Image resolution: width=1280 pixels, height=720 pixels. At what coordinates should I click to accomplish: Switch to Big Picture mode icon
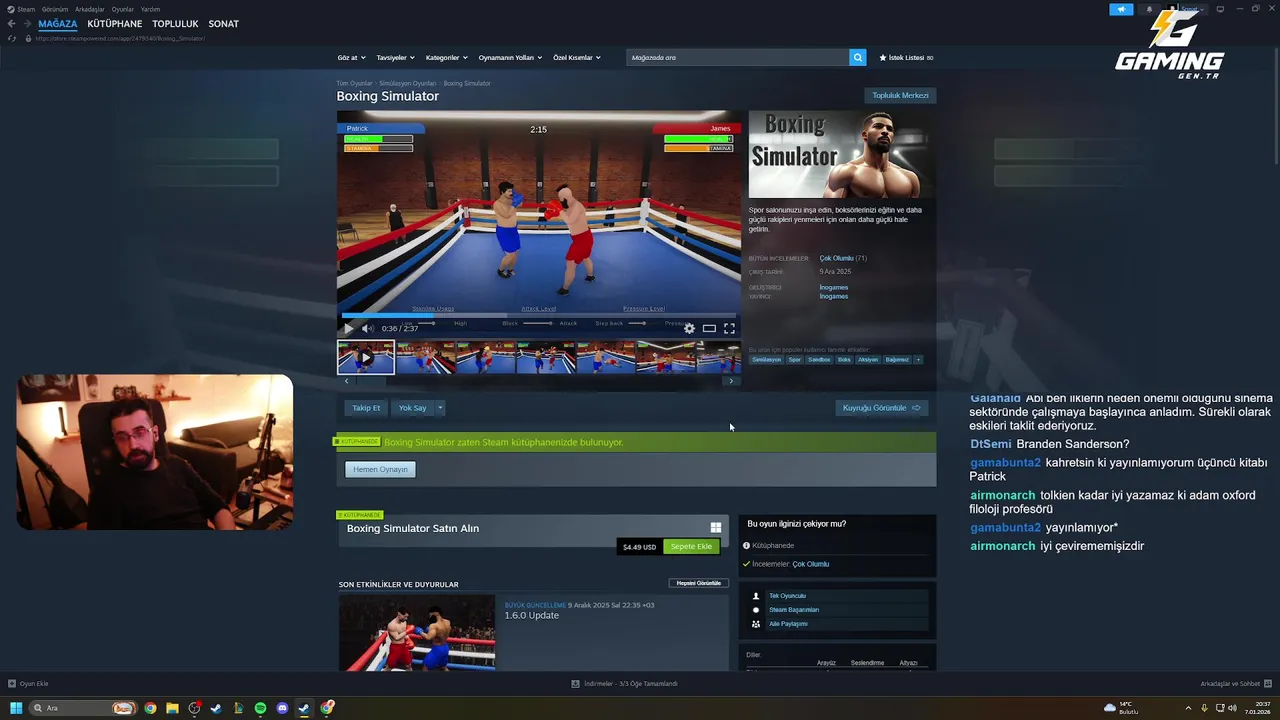click(x=1220, y=9)
